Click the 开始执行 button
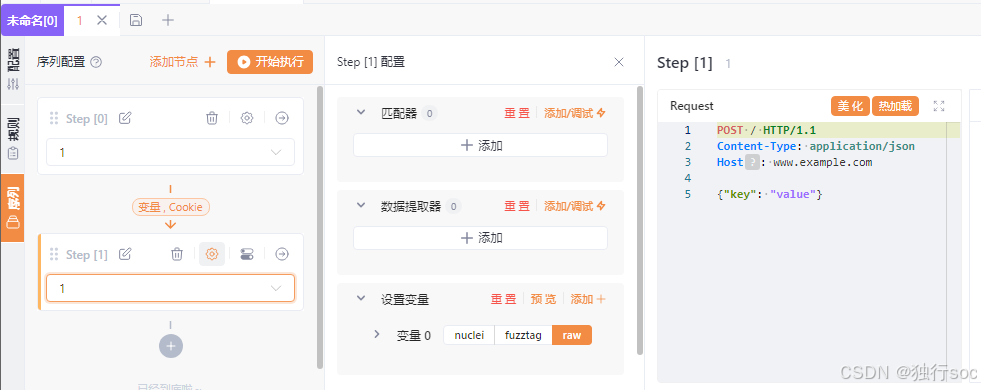Viewport: 981px width, 390px height. coord(270,62)
